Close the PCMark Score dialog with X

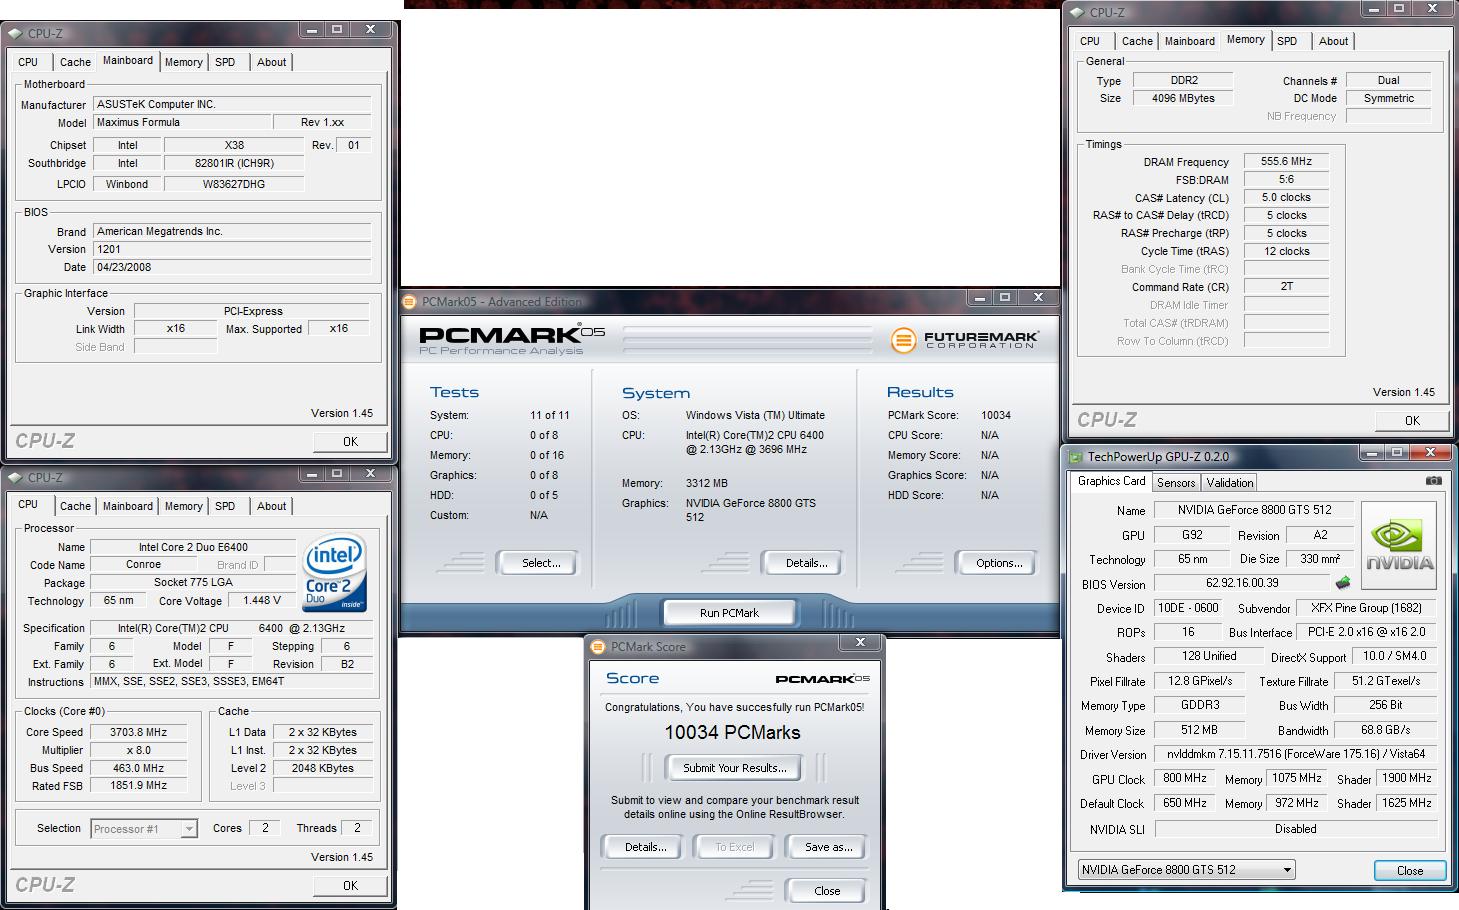(860, 642)
